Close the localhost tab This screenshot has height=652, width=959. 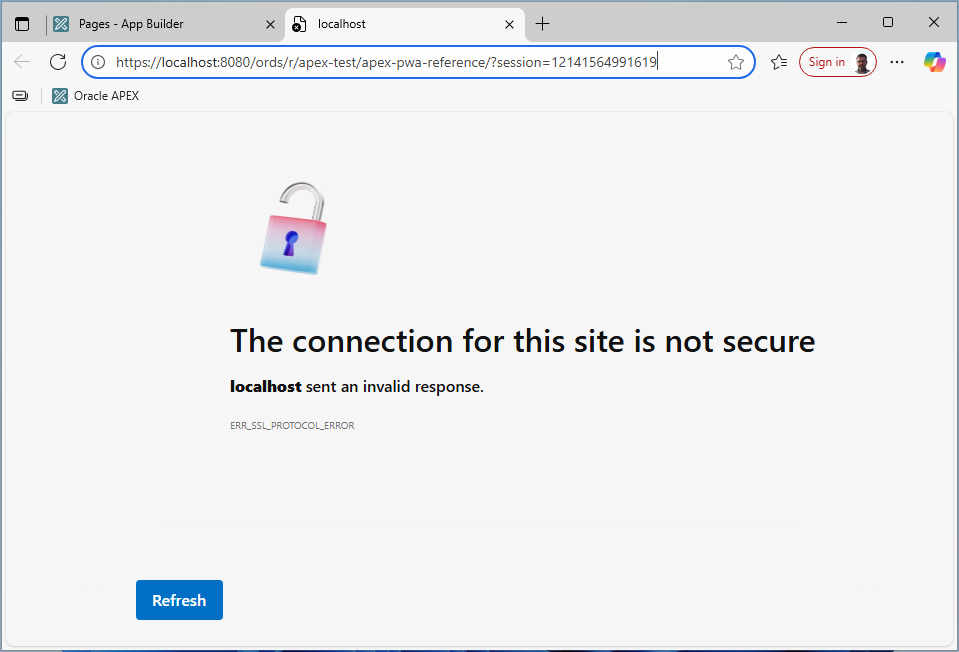pyautogui.click(x=509, y=24)
